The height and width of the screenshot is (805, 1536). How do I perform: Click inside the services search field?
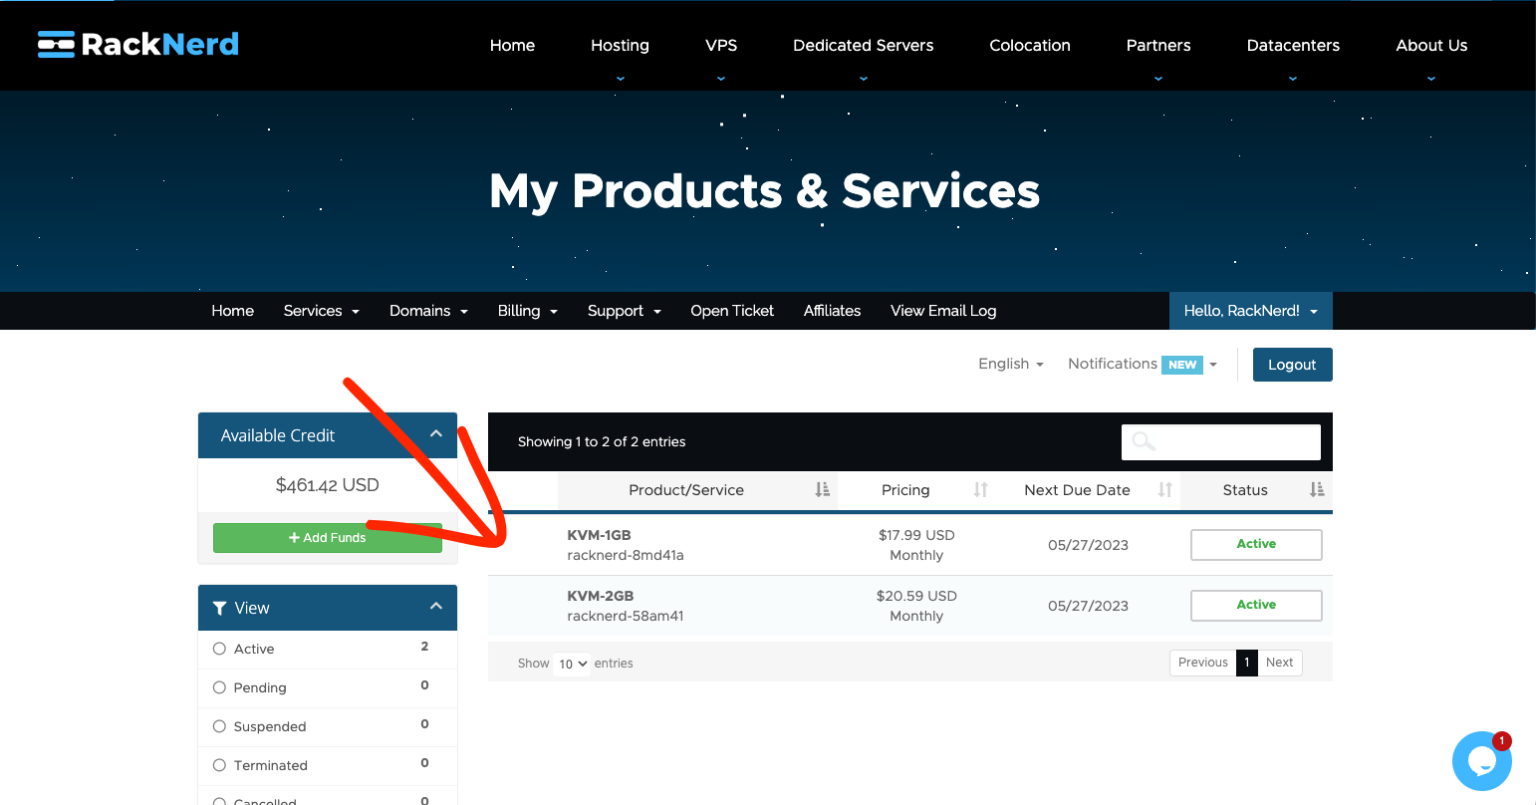pos(1230,441)
